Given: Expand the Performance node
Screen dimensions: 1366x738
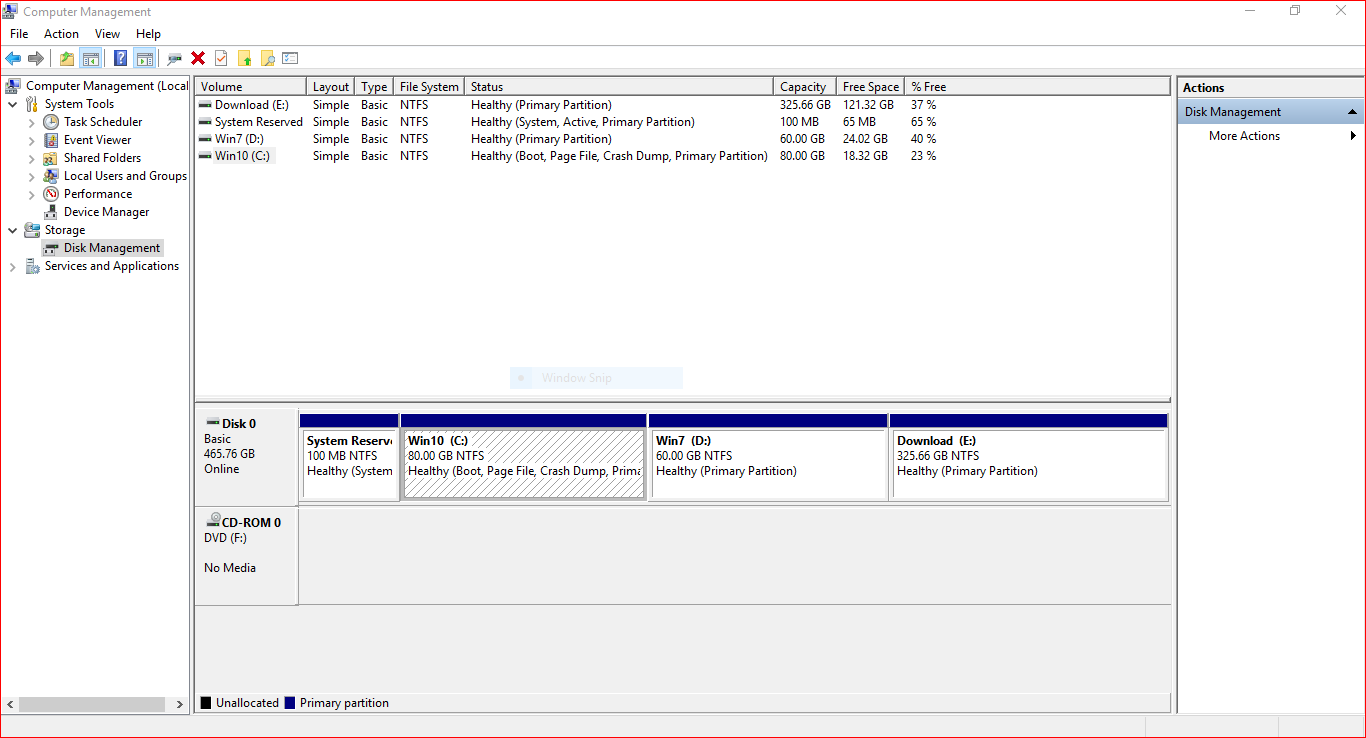Looking at the screenshot, I should 31,194.
